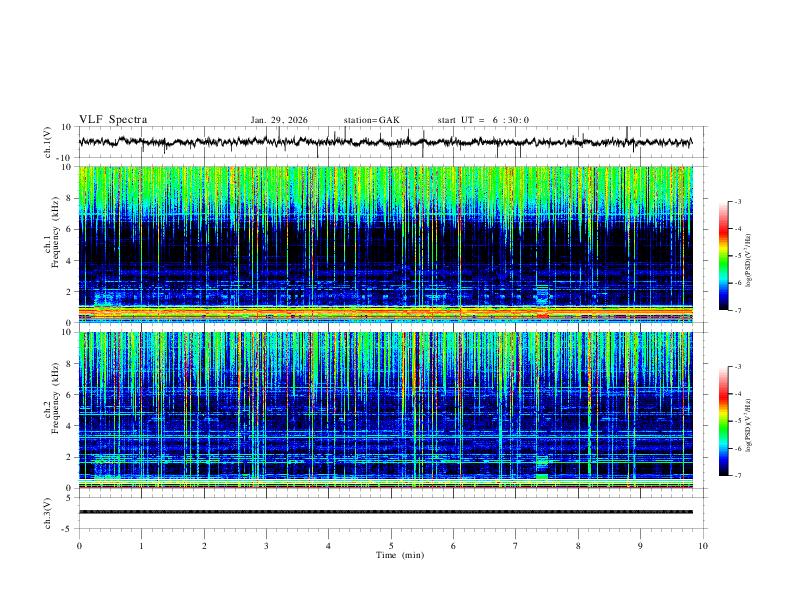This screenshot has height=612, width=792.
Task: Click the ch.1 "Frequency (kHz)" axis label
Action: [56, 234]
